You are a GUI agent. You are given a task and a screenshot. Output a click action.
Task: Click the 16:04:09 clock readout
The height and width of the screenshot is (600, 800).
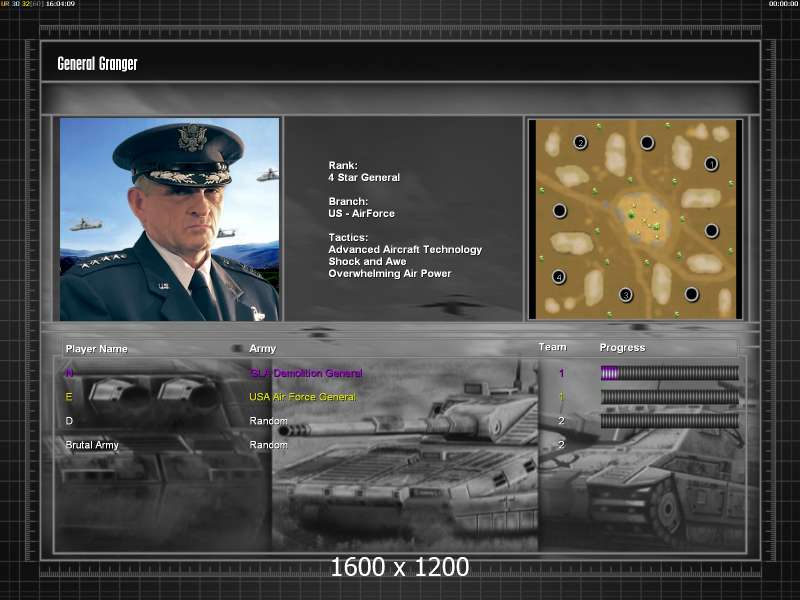click(x=60, y=4)
